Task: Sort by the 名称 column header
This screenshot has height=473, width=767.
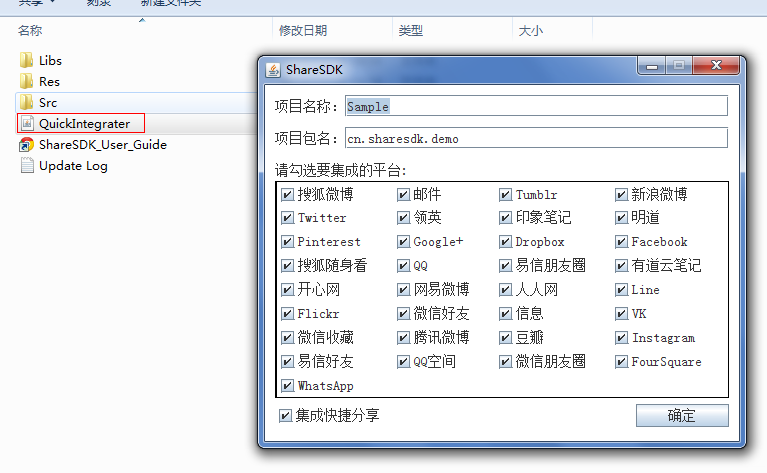Action: 30,30
